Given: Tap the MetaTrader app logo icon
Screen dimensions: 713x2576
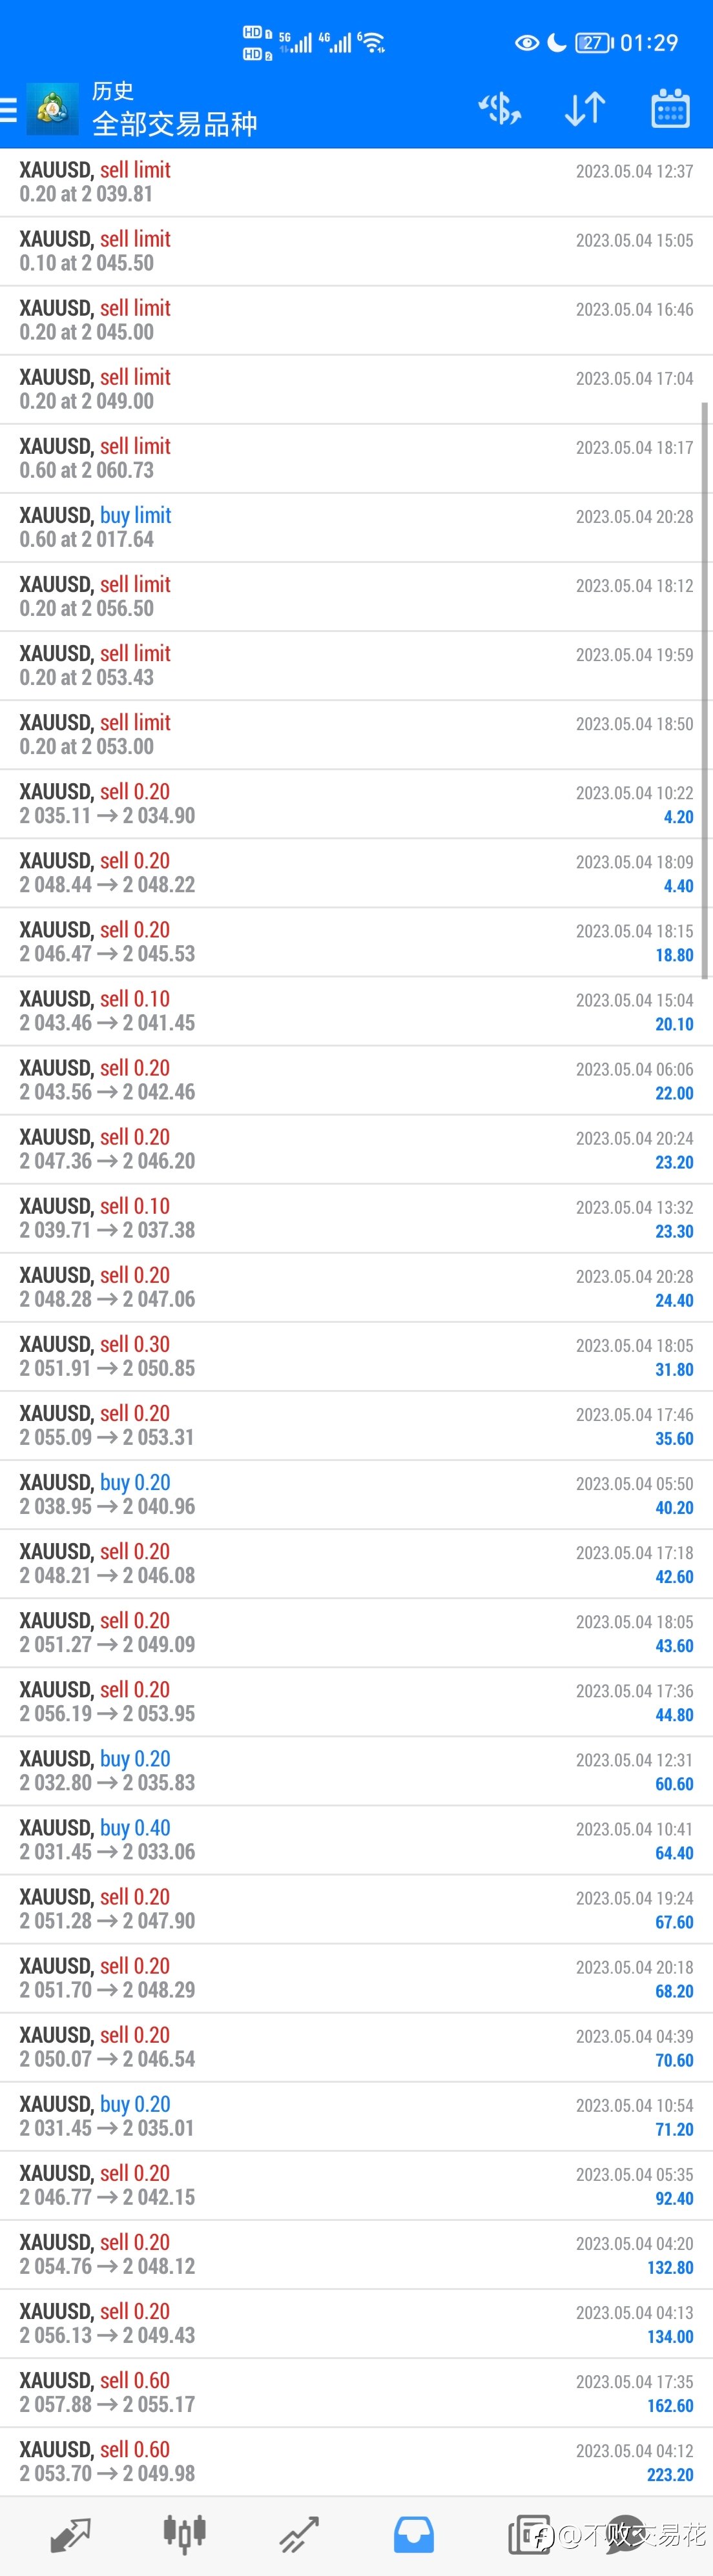Looking at the screenshot, I should [x=52, y=109].
